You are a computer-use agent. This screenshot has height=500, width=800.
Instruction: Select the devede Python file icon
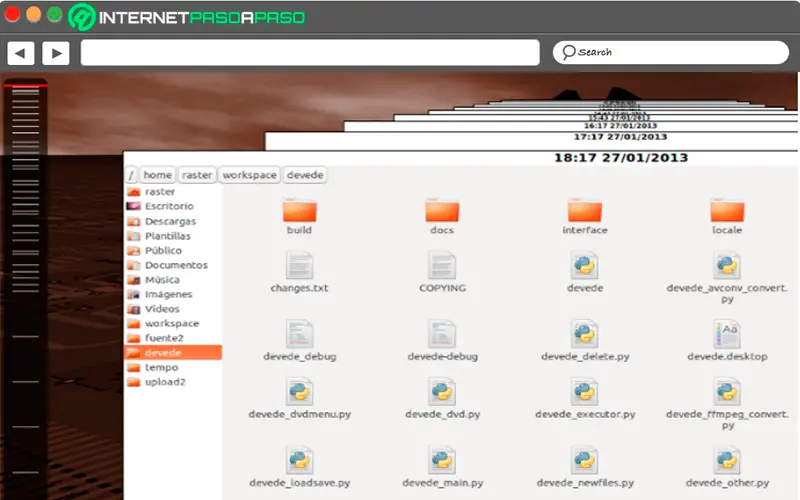click(x=585, y=265)
